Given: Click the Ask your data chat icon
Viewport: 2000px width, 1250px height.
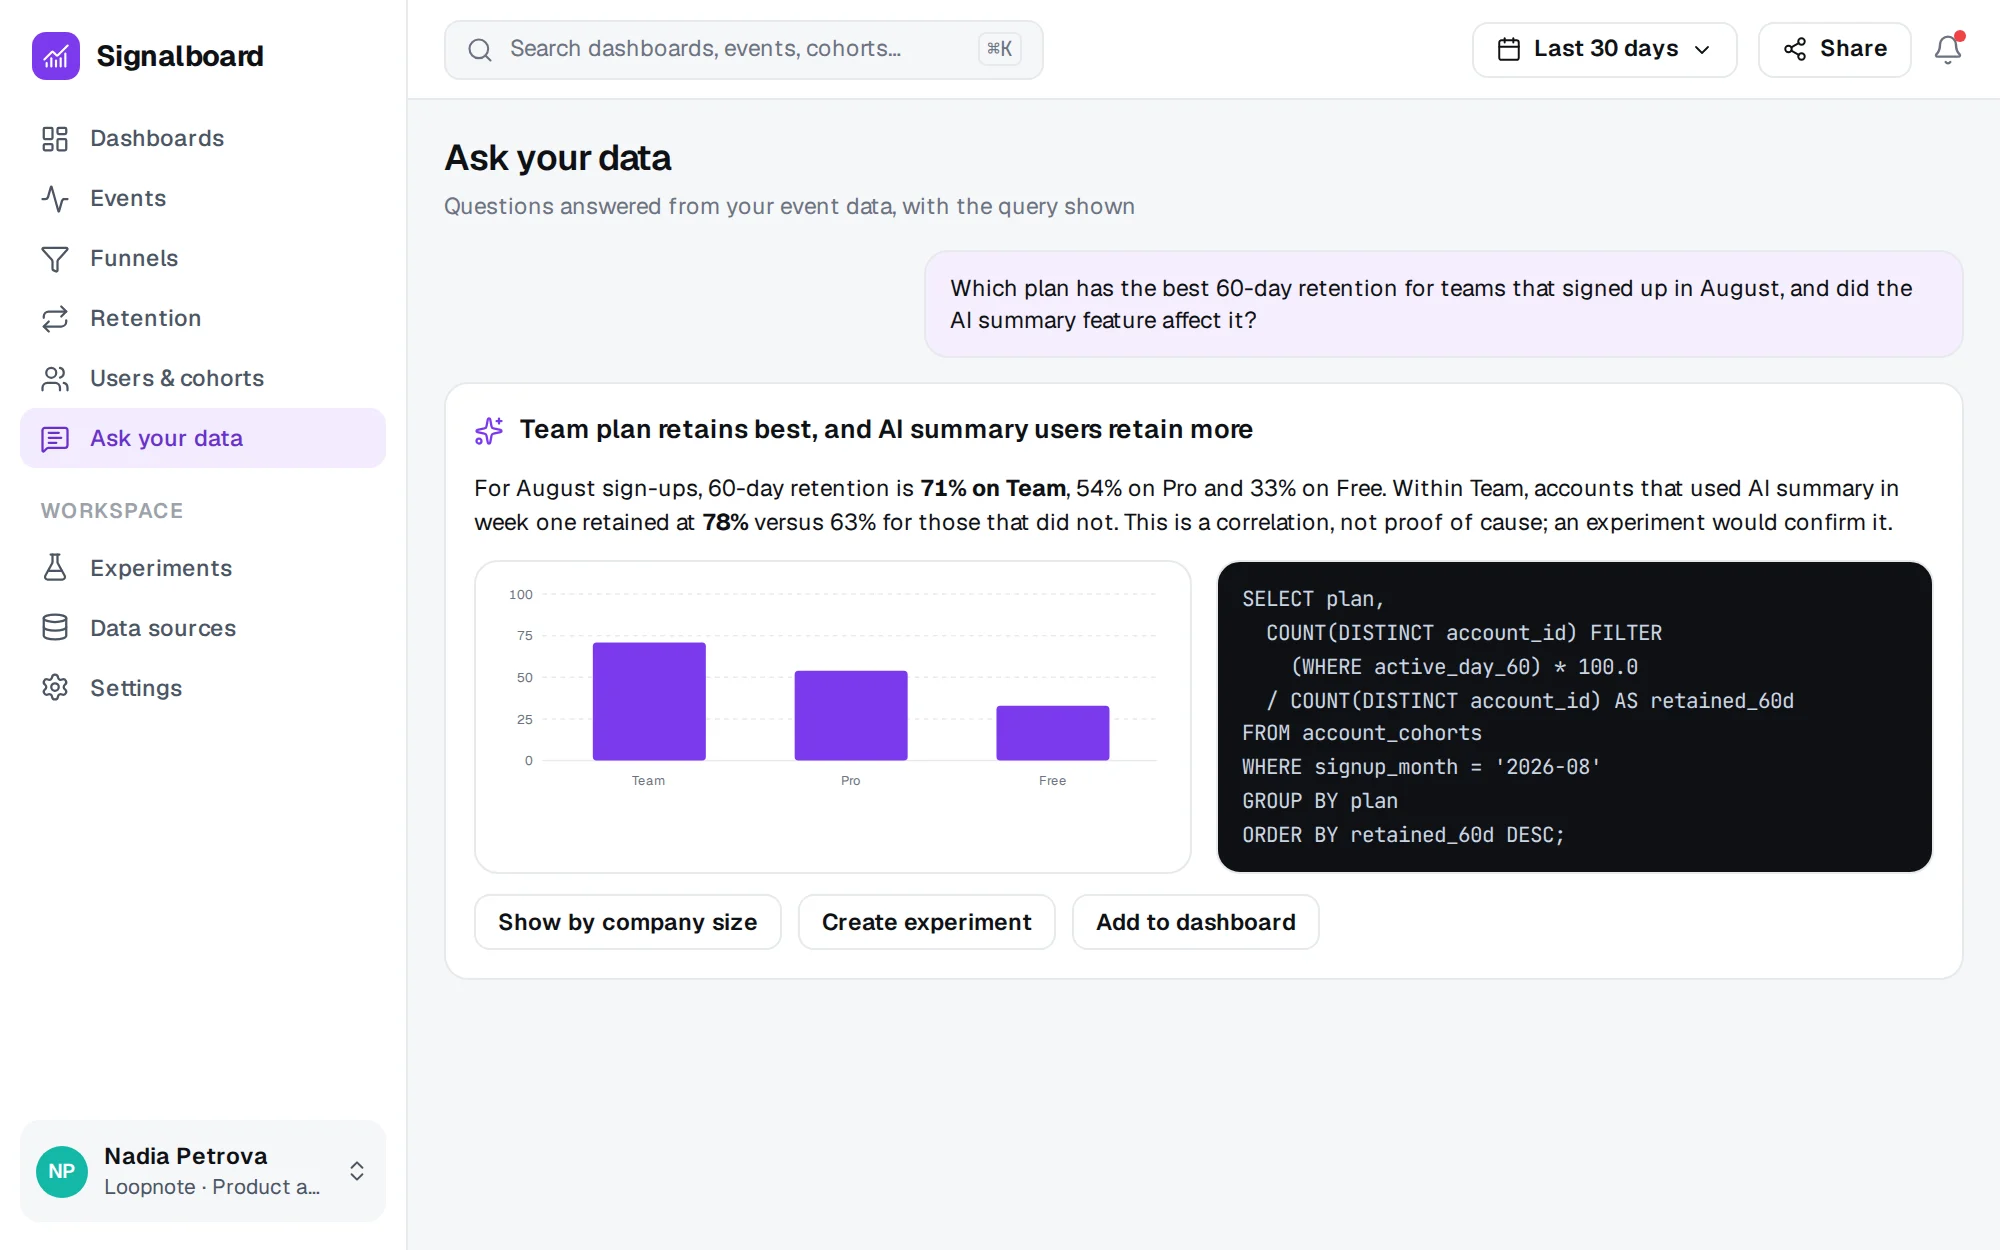Looking at the screenshot, I should point(55,439).
